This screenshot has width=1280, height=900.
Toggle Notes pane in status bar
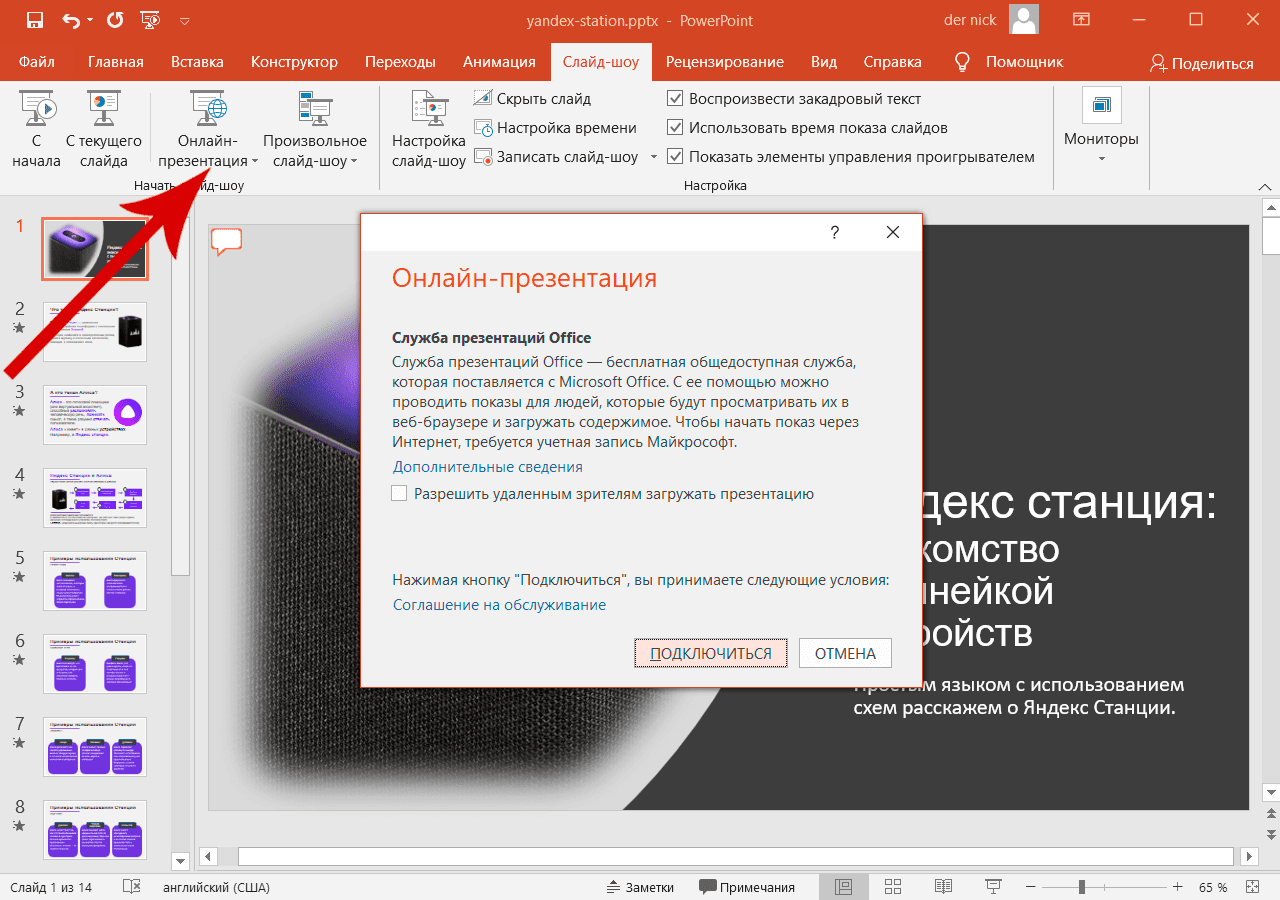click(641, 887)
